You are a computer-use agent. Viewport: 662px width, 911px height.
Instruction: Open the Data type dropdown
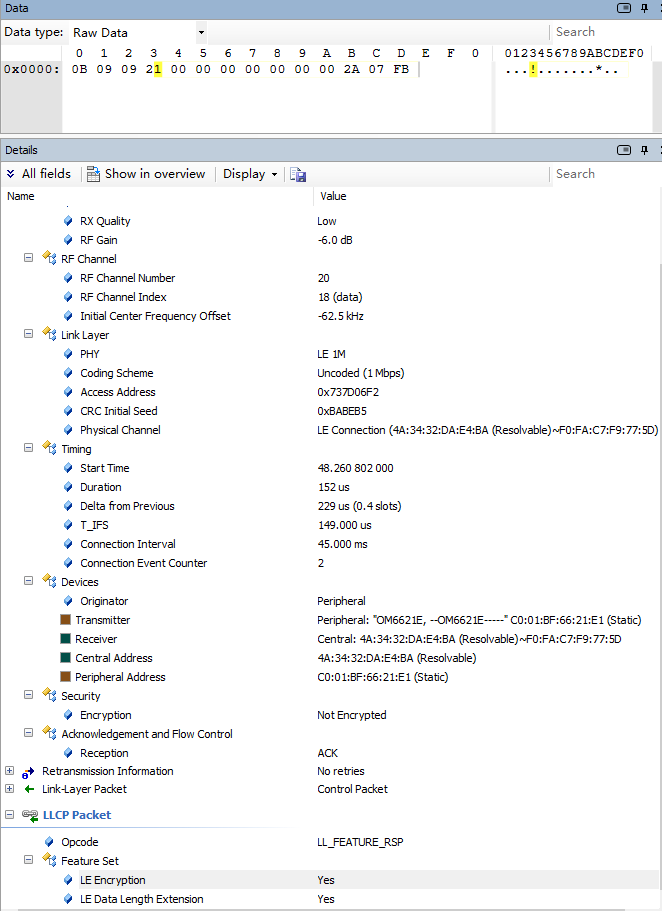[201, 33]
